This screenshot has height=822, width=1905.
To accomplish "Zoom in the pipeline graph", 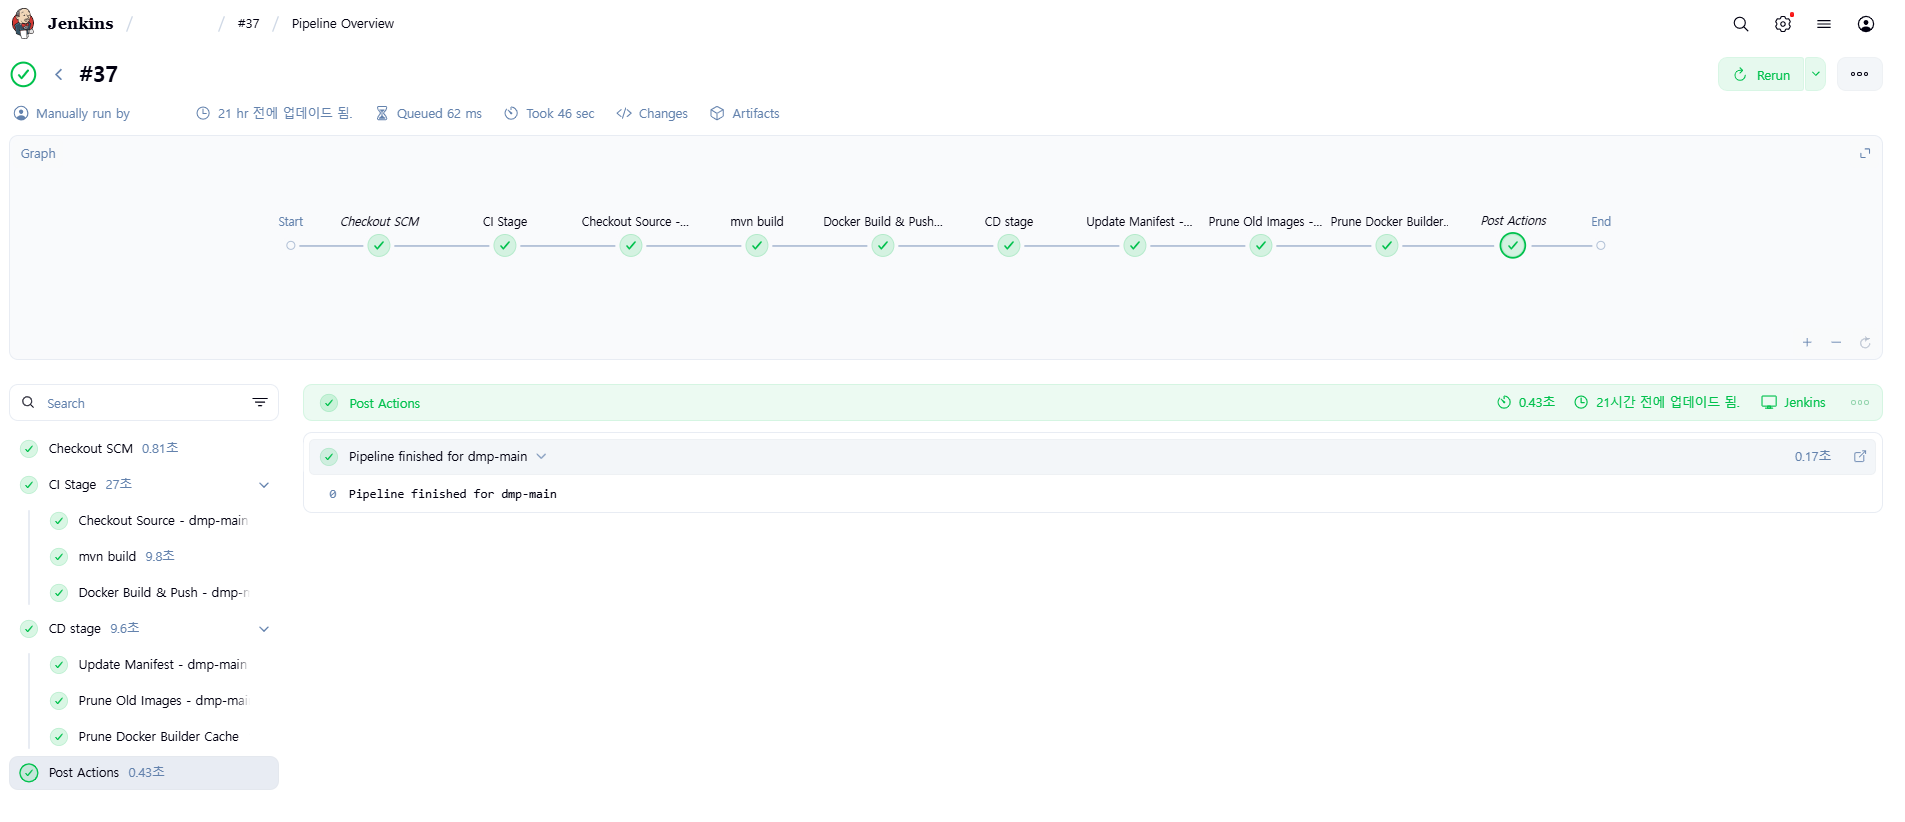I will 1806,343.
